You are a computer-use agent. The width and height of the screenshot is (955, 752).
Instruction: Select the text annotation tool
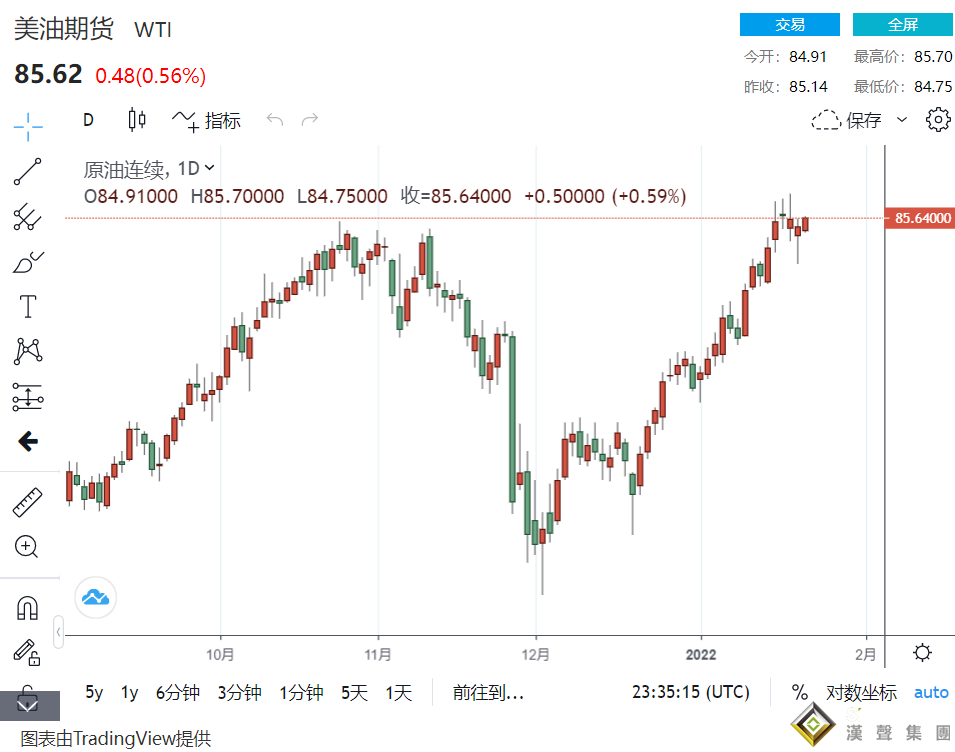28,306
